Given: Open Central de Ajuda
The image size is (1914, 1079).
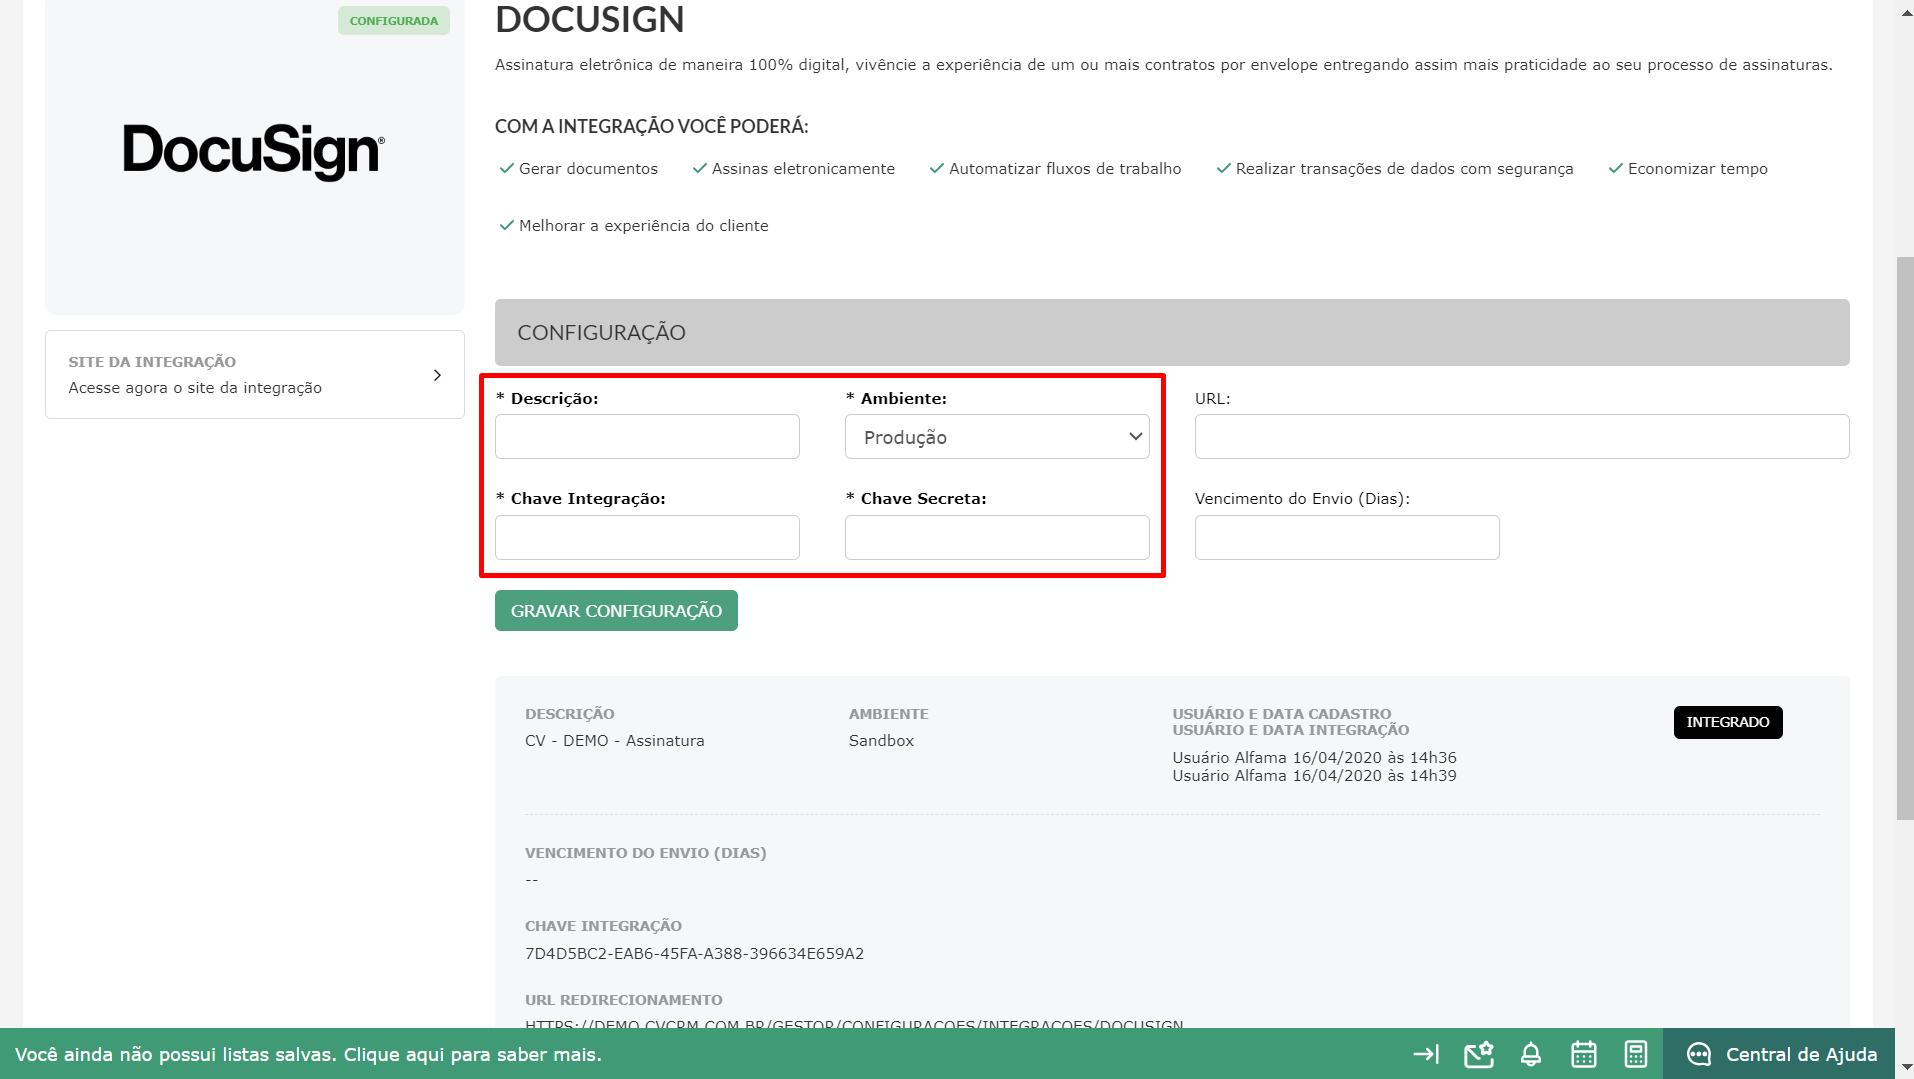Looking at the screenshot, I should (x=1781, y=1054).
